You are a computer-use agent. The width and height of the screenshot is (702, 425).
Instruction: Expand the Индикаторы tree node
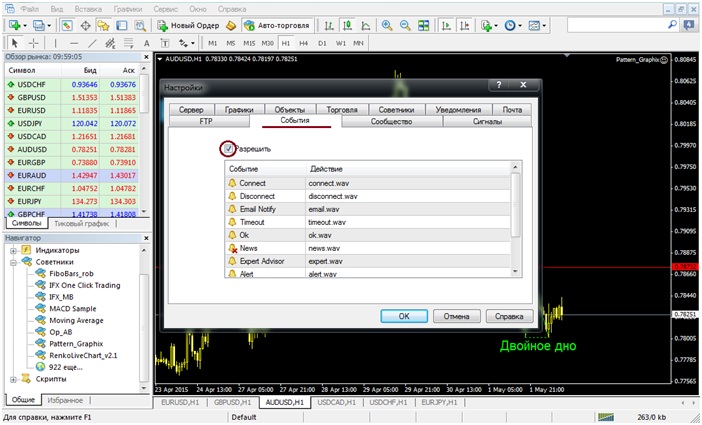pos(14,249)
